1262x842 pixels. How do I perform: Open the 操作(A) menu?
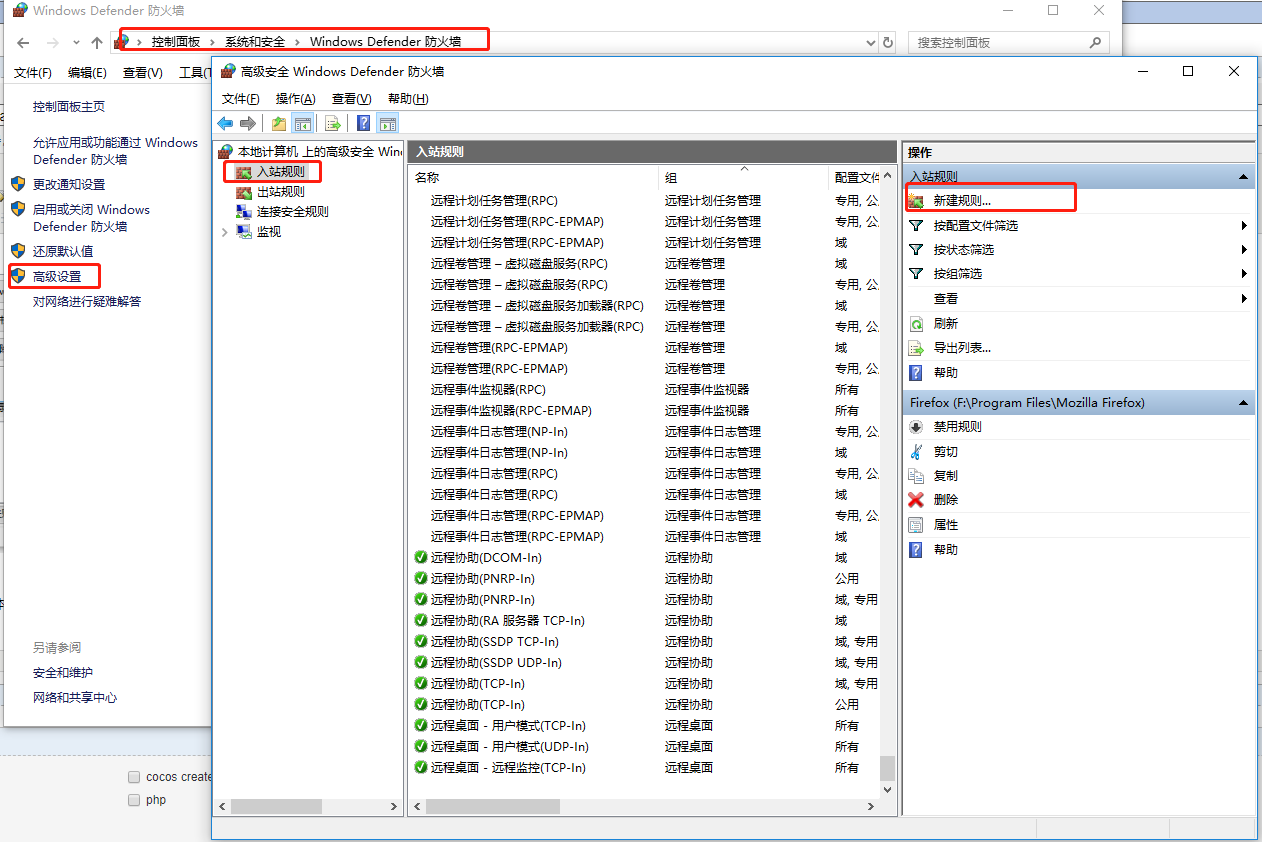[295, 99]
